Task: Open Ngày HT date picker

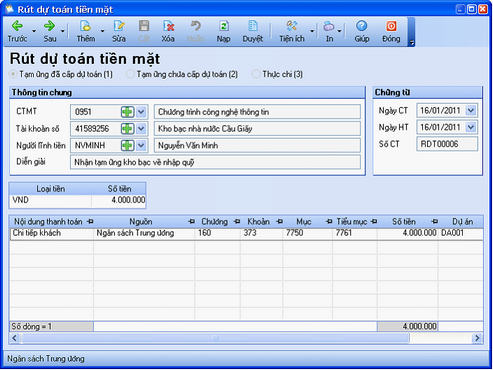Action: 471,127
